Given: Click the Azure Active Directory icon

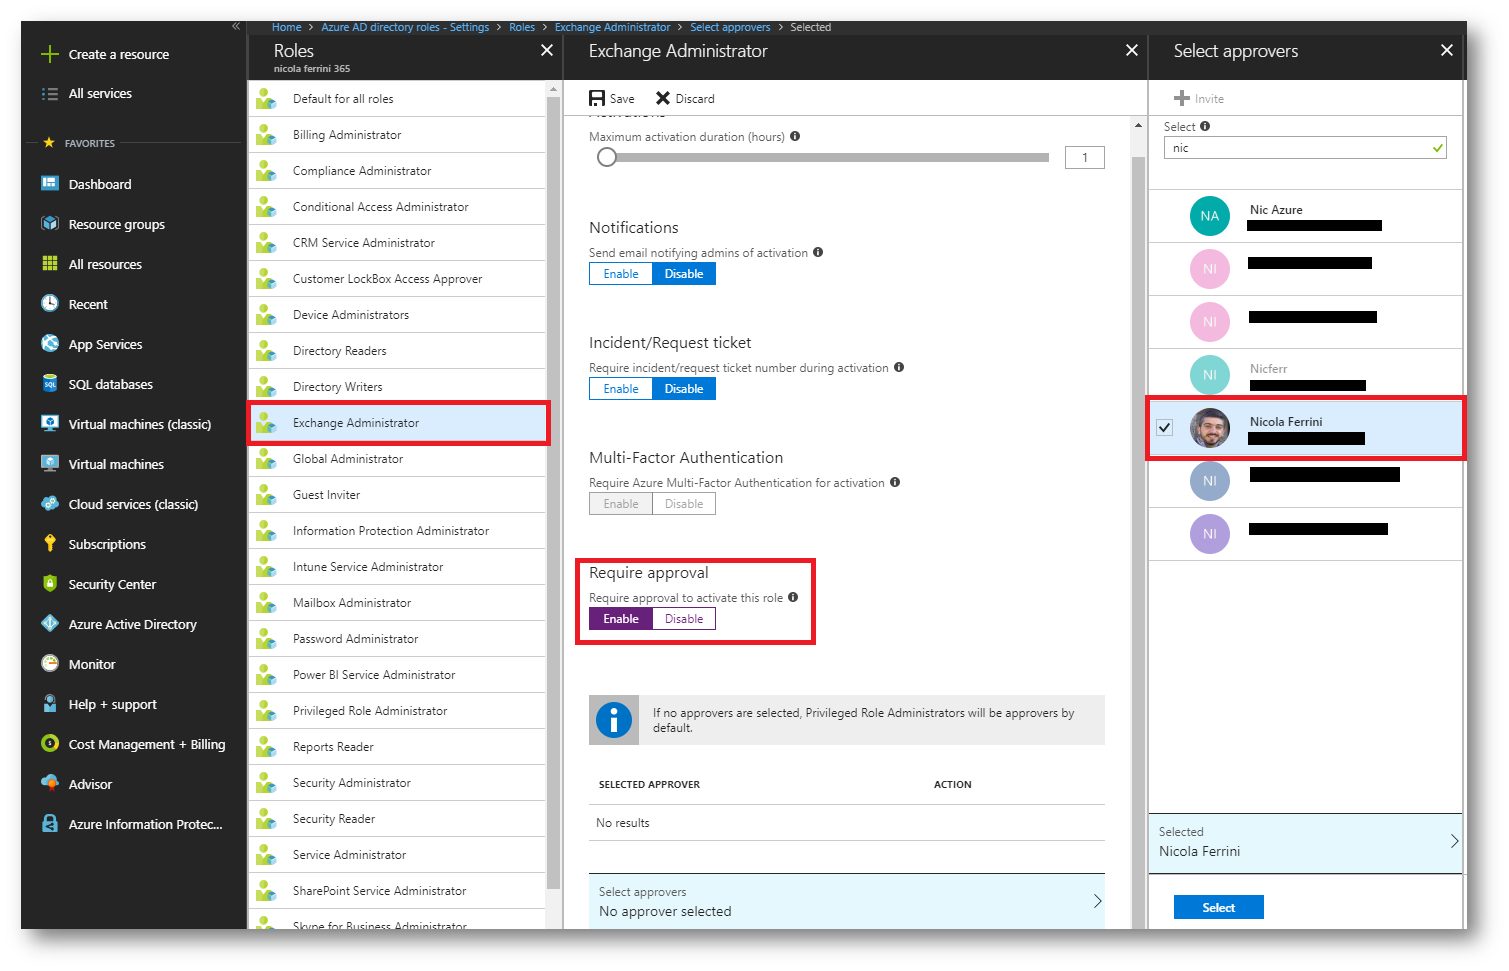Looking at the screenshot, I should [49, 624].
